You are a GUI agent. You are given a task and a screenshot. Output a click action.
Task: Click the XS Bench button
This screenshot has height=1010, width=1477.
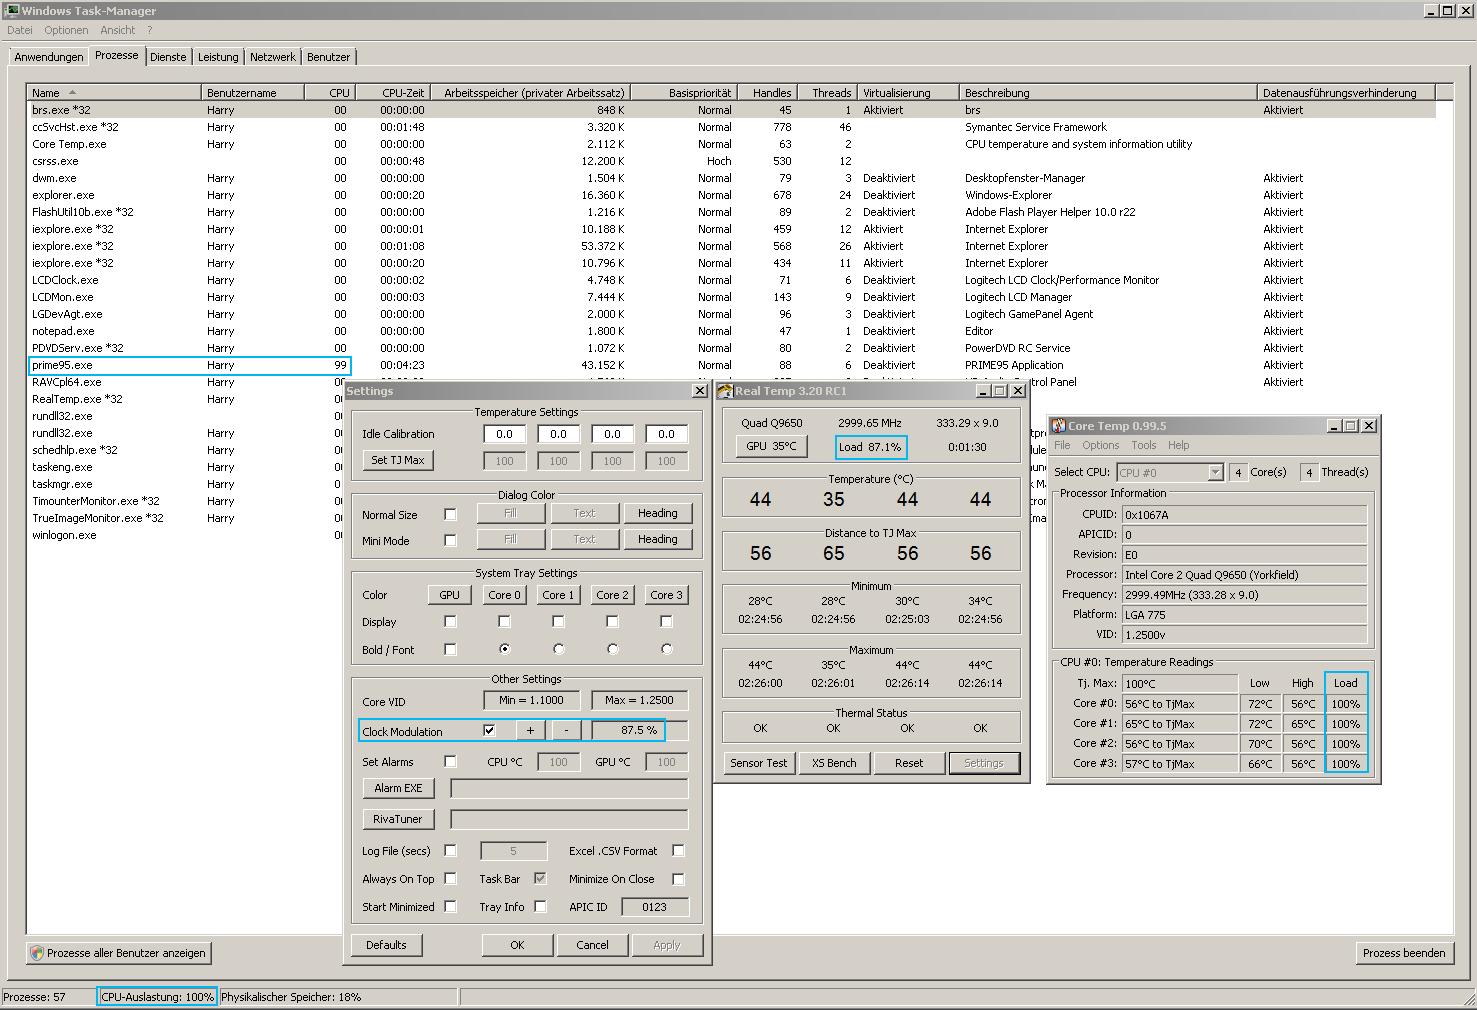[x=834, y=763]
